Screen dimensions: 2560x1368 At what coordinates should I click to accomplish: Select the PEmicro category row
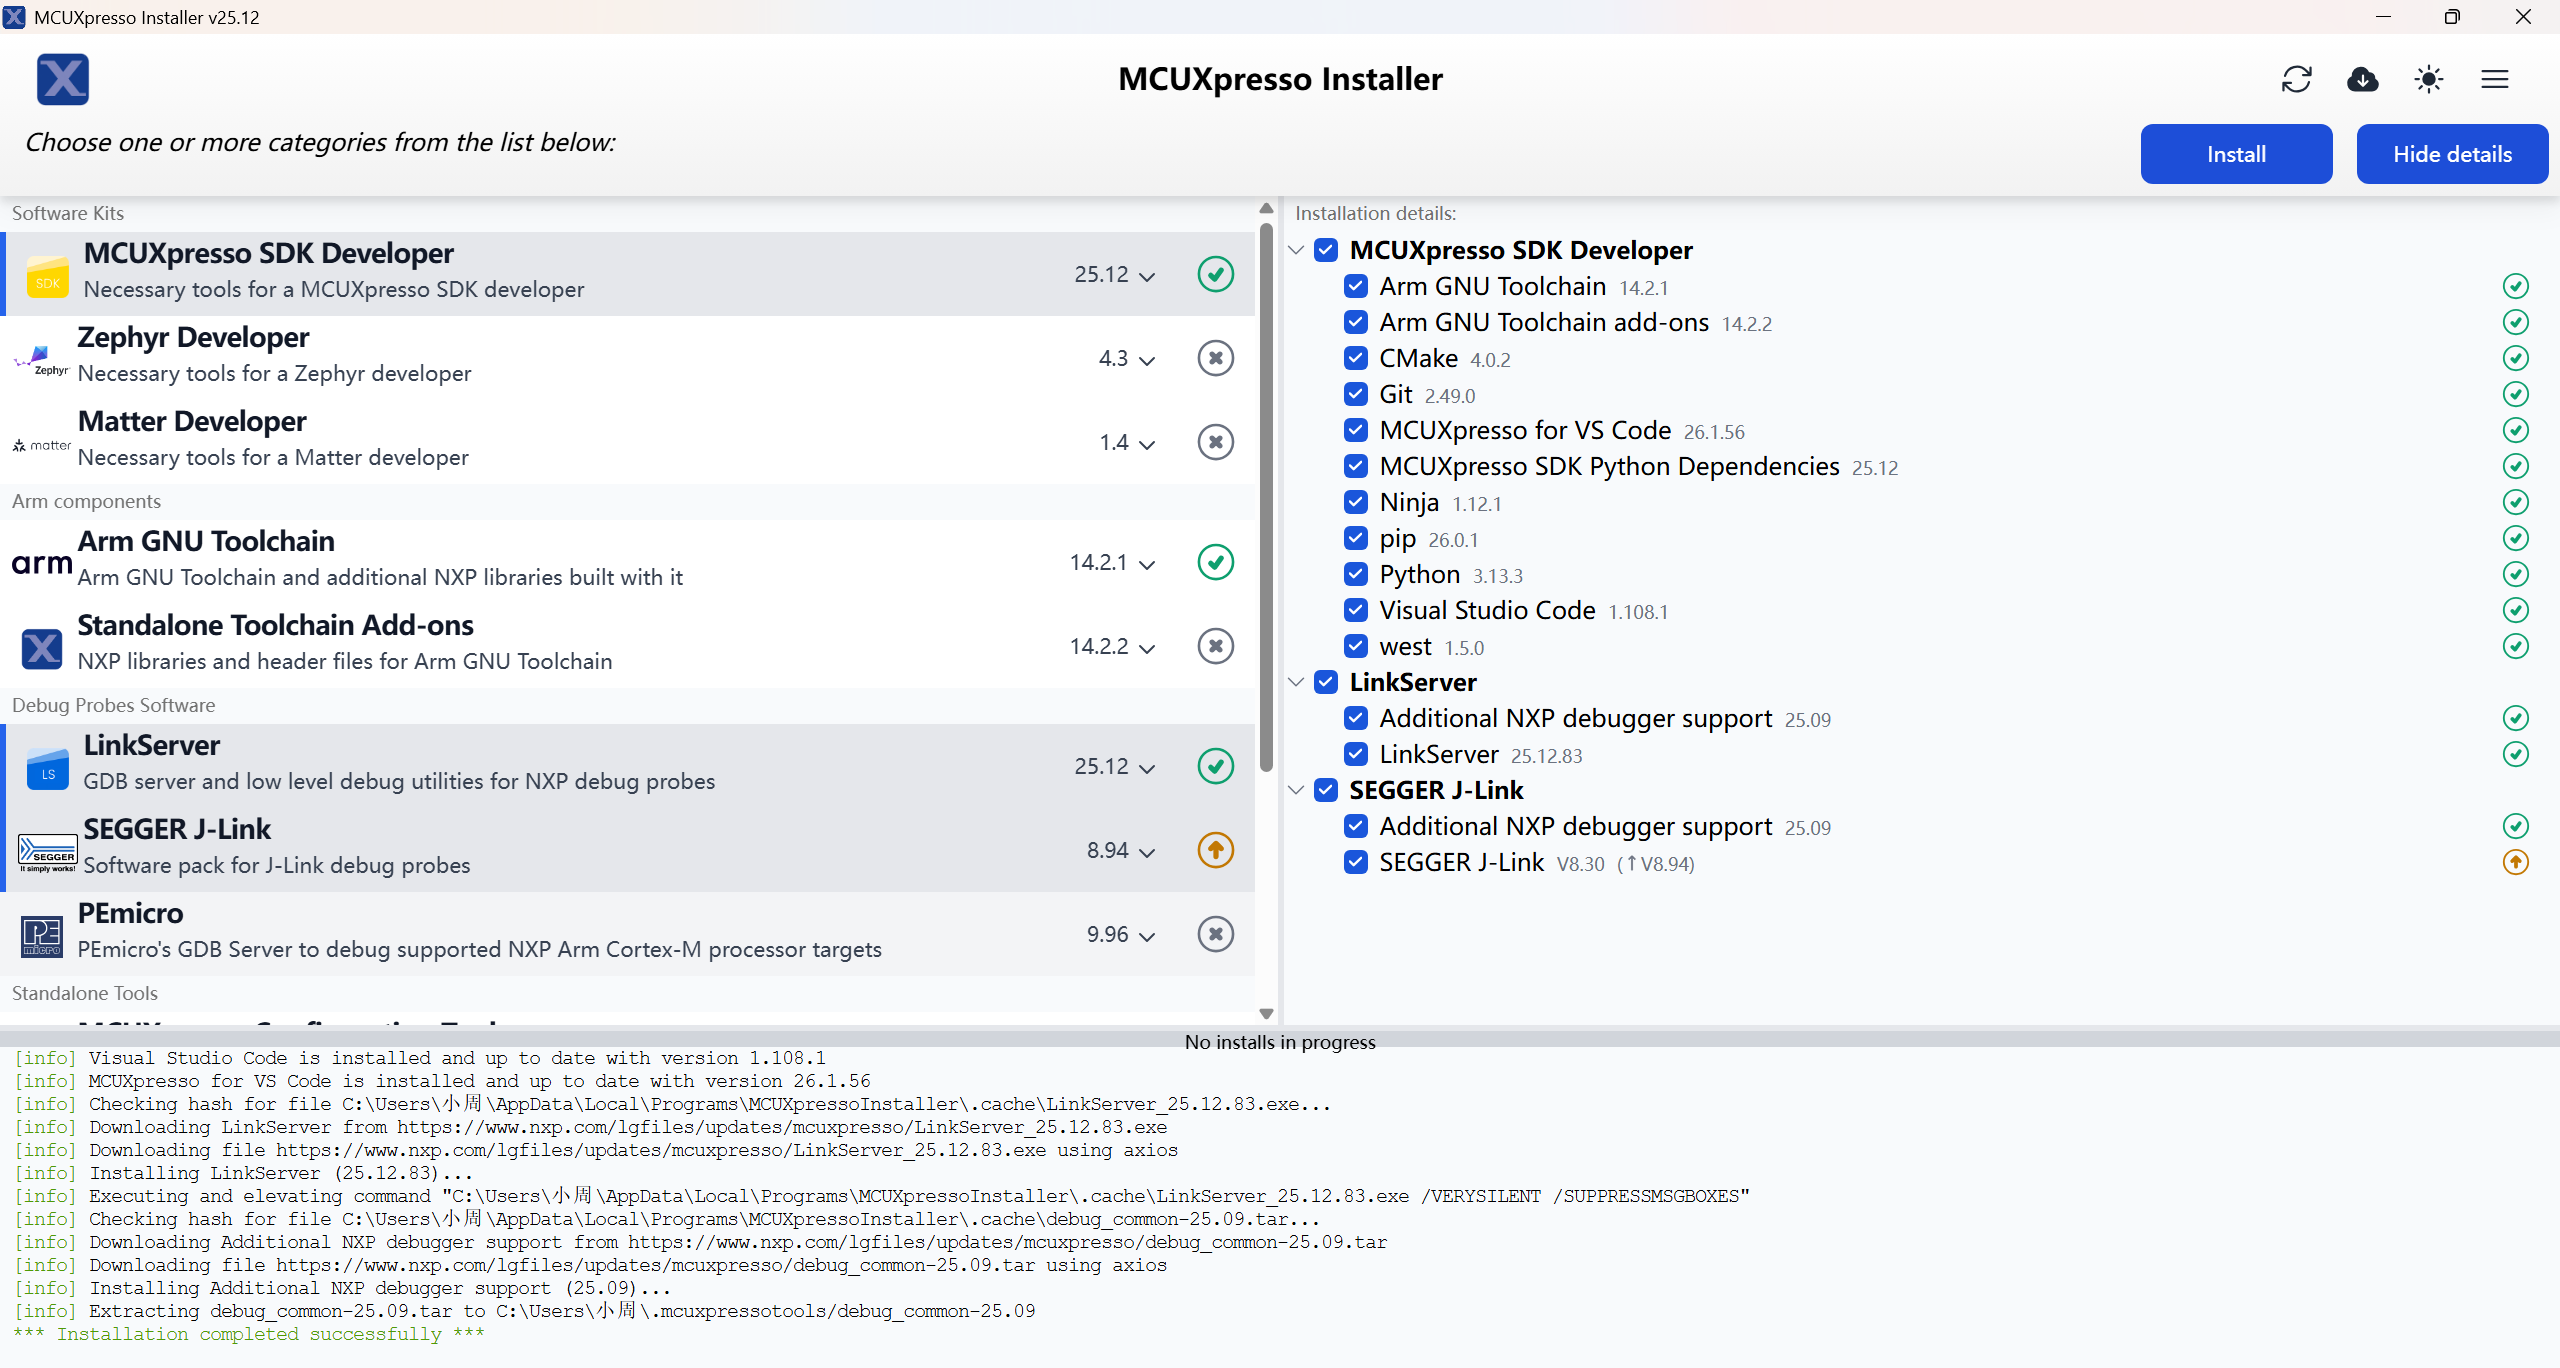tap(627, 934)
